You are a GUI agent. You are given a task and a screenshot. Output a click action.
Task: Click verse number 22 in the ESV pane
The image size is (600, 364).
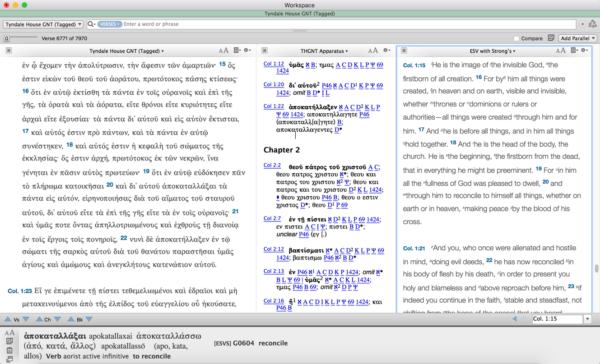tap(489, 260)
